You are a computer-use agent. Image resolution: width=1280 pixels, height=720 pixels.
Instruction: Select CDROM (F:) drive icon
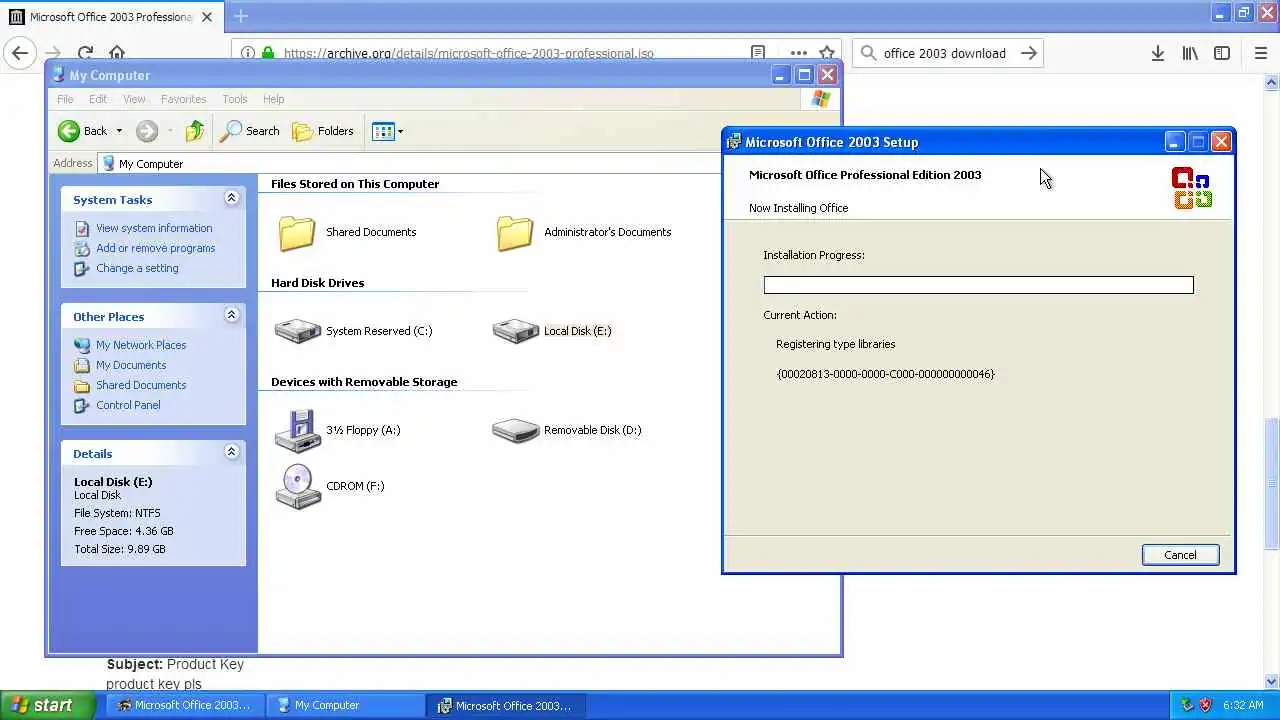[x=297, y=487]
